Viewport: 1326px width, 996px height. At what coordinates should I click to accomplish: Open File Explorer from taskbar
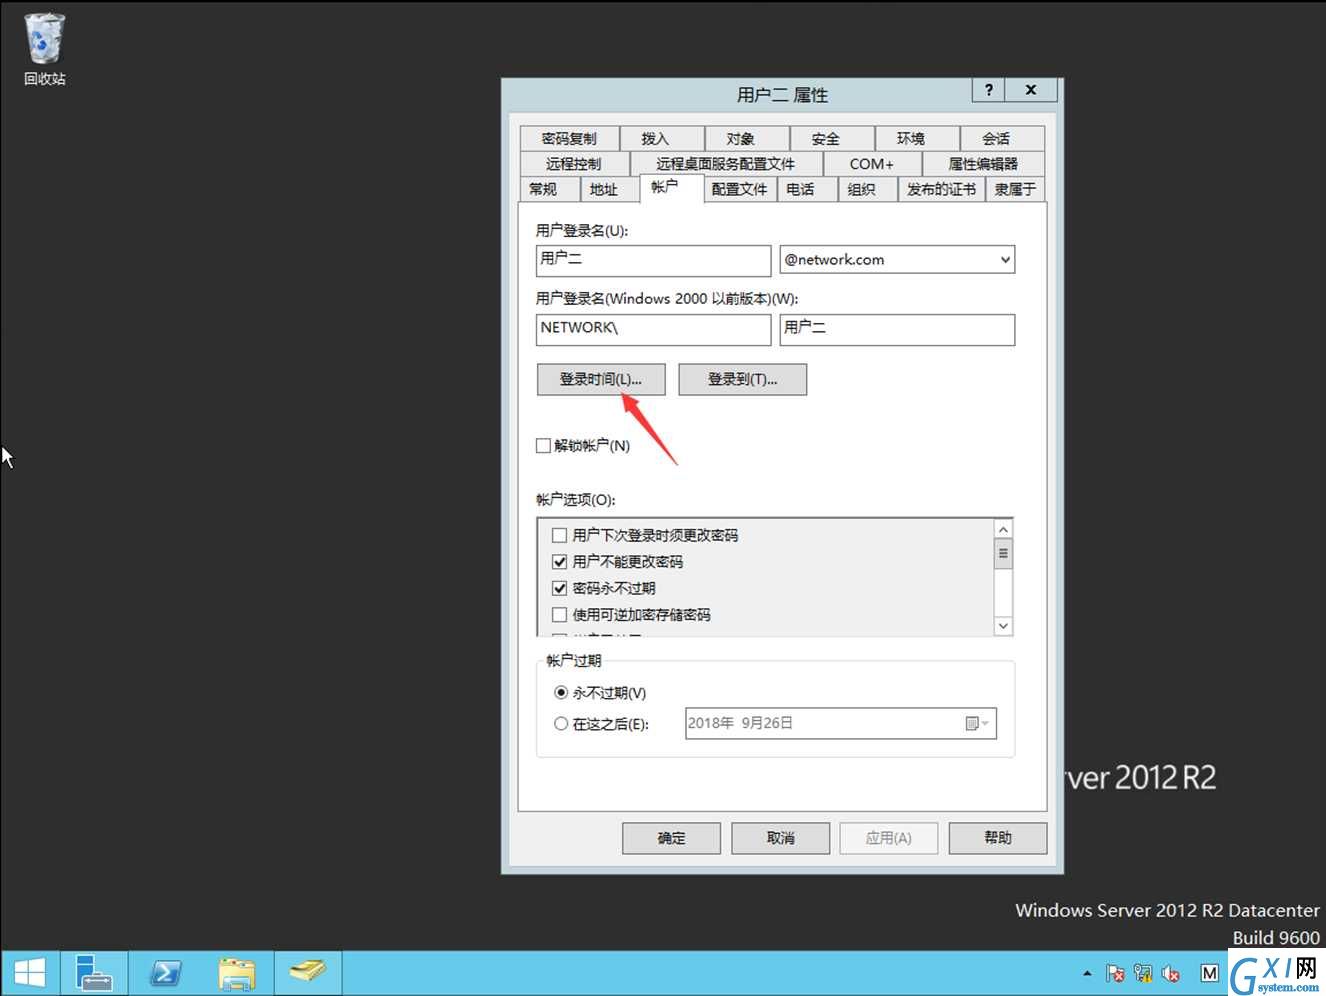tap(237, 972)
